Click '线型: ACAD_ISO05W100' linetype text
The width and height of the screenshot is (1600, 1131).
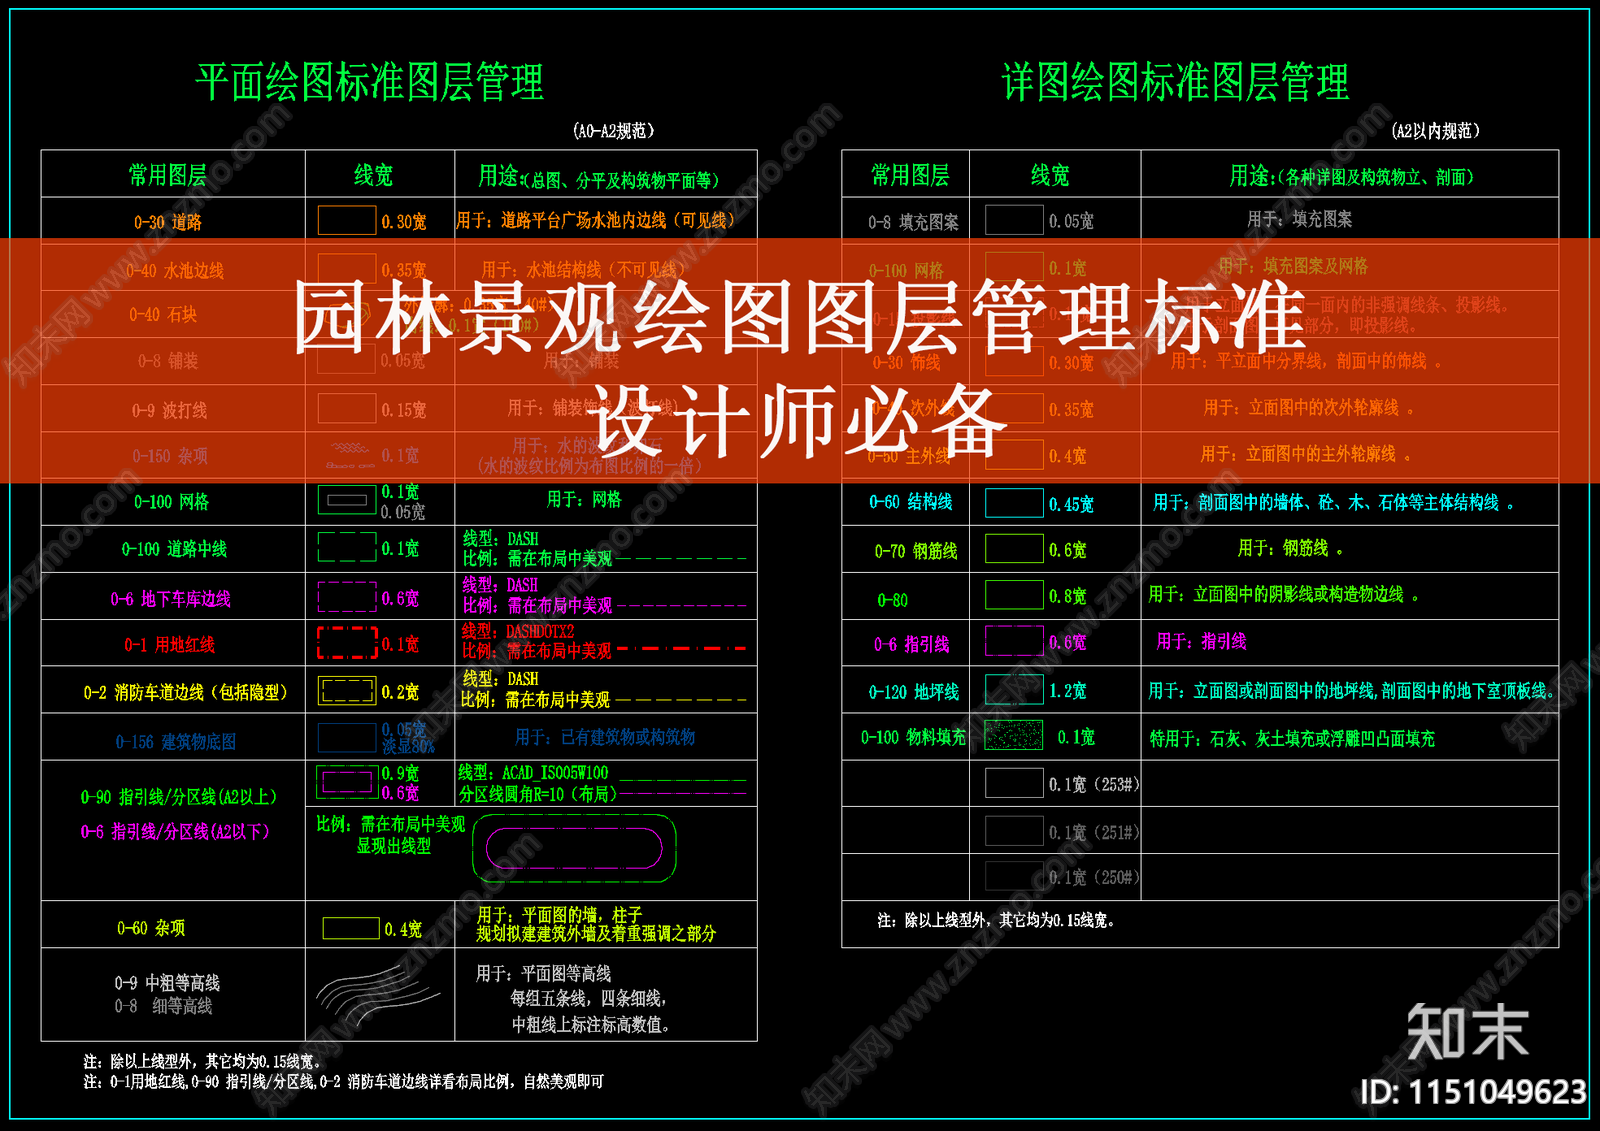pos(534,773)
